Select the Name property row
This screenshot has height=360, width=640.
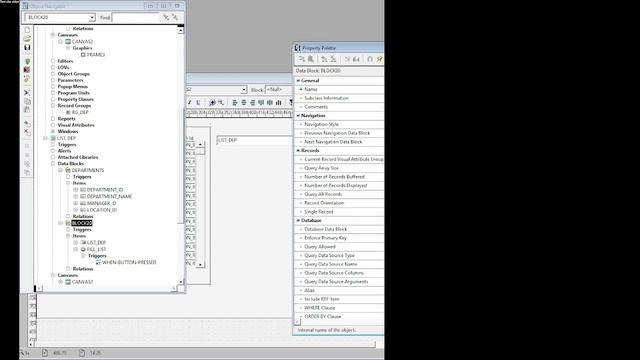click(339, 89)
